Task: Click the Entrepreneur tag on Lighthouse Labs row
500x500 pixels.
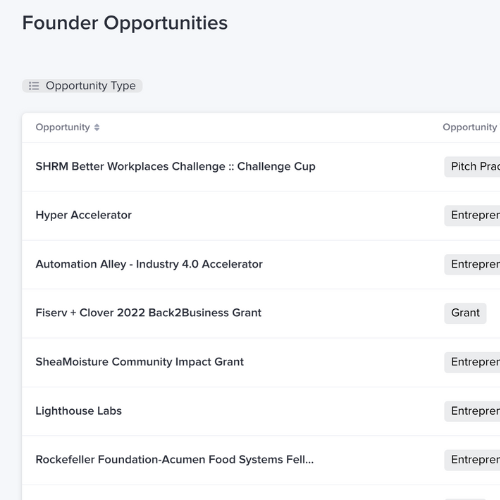Action: pyautogui.click(x=472, y=411)
